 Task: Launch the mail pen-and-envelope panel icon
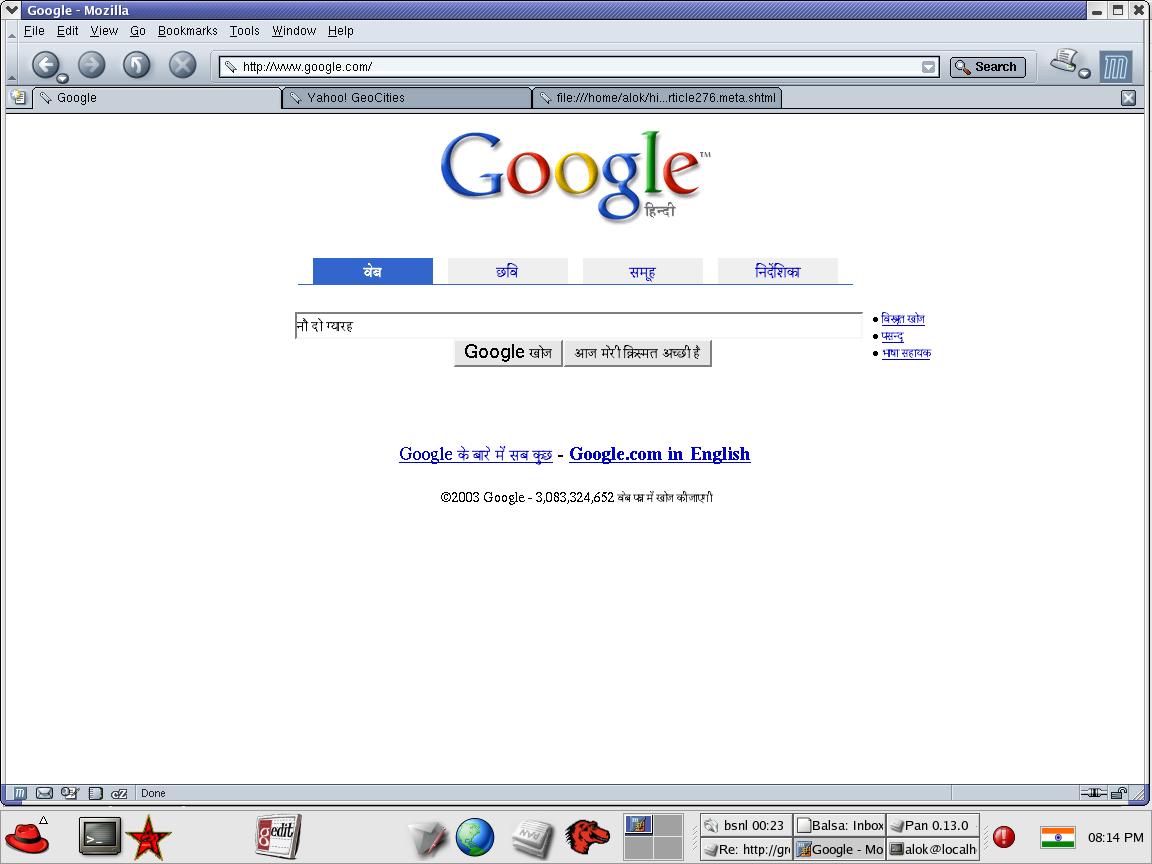coord(428,838)
